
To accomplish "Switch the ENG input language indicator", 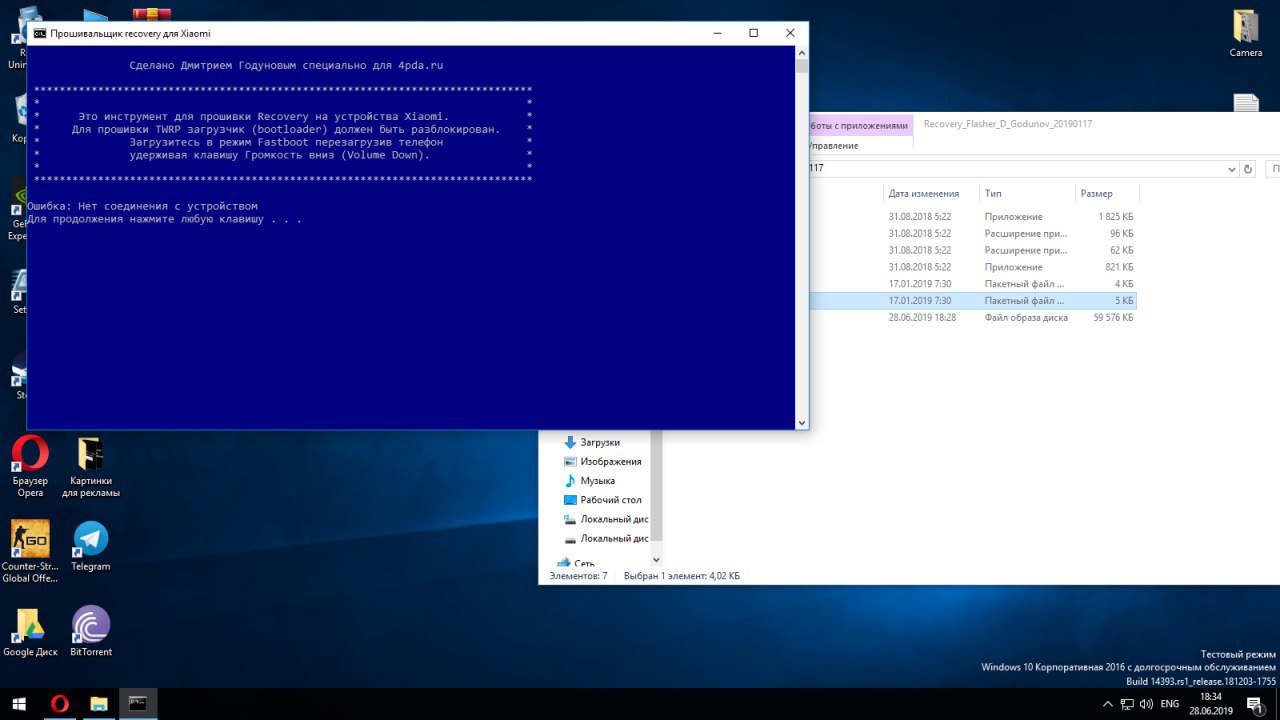I will [1169, 704].
